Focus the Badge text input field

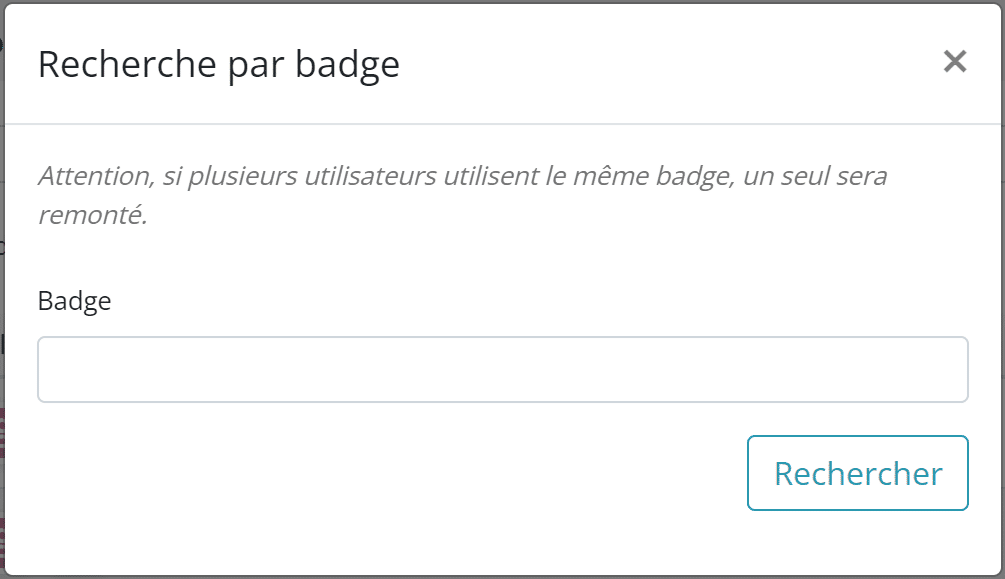(x=502, y=369)
